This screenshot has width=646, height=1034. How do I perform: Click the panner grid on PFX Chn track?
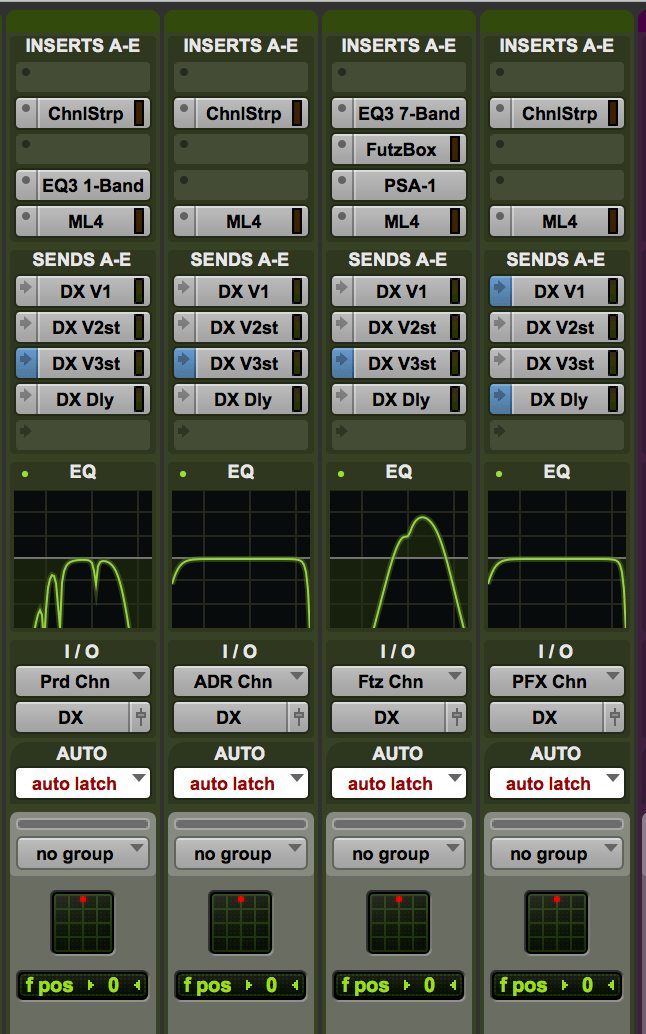coord(557,922)
